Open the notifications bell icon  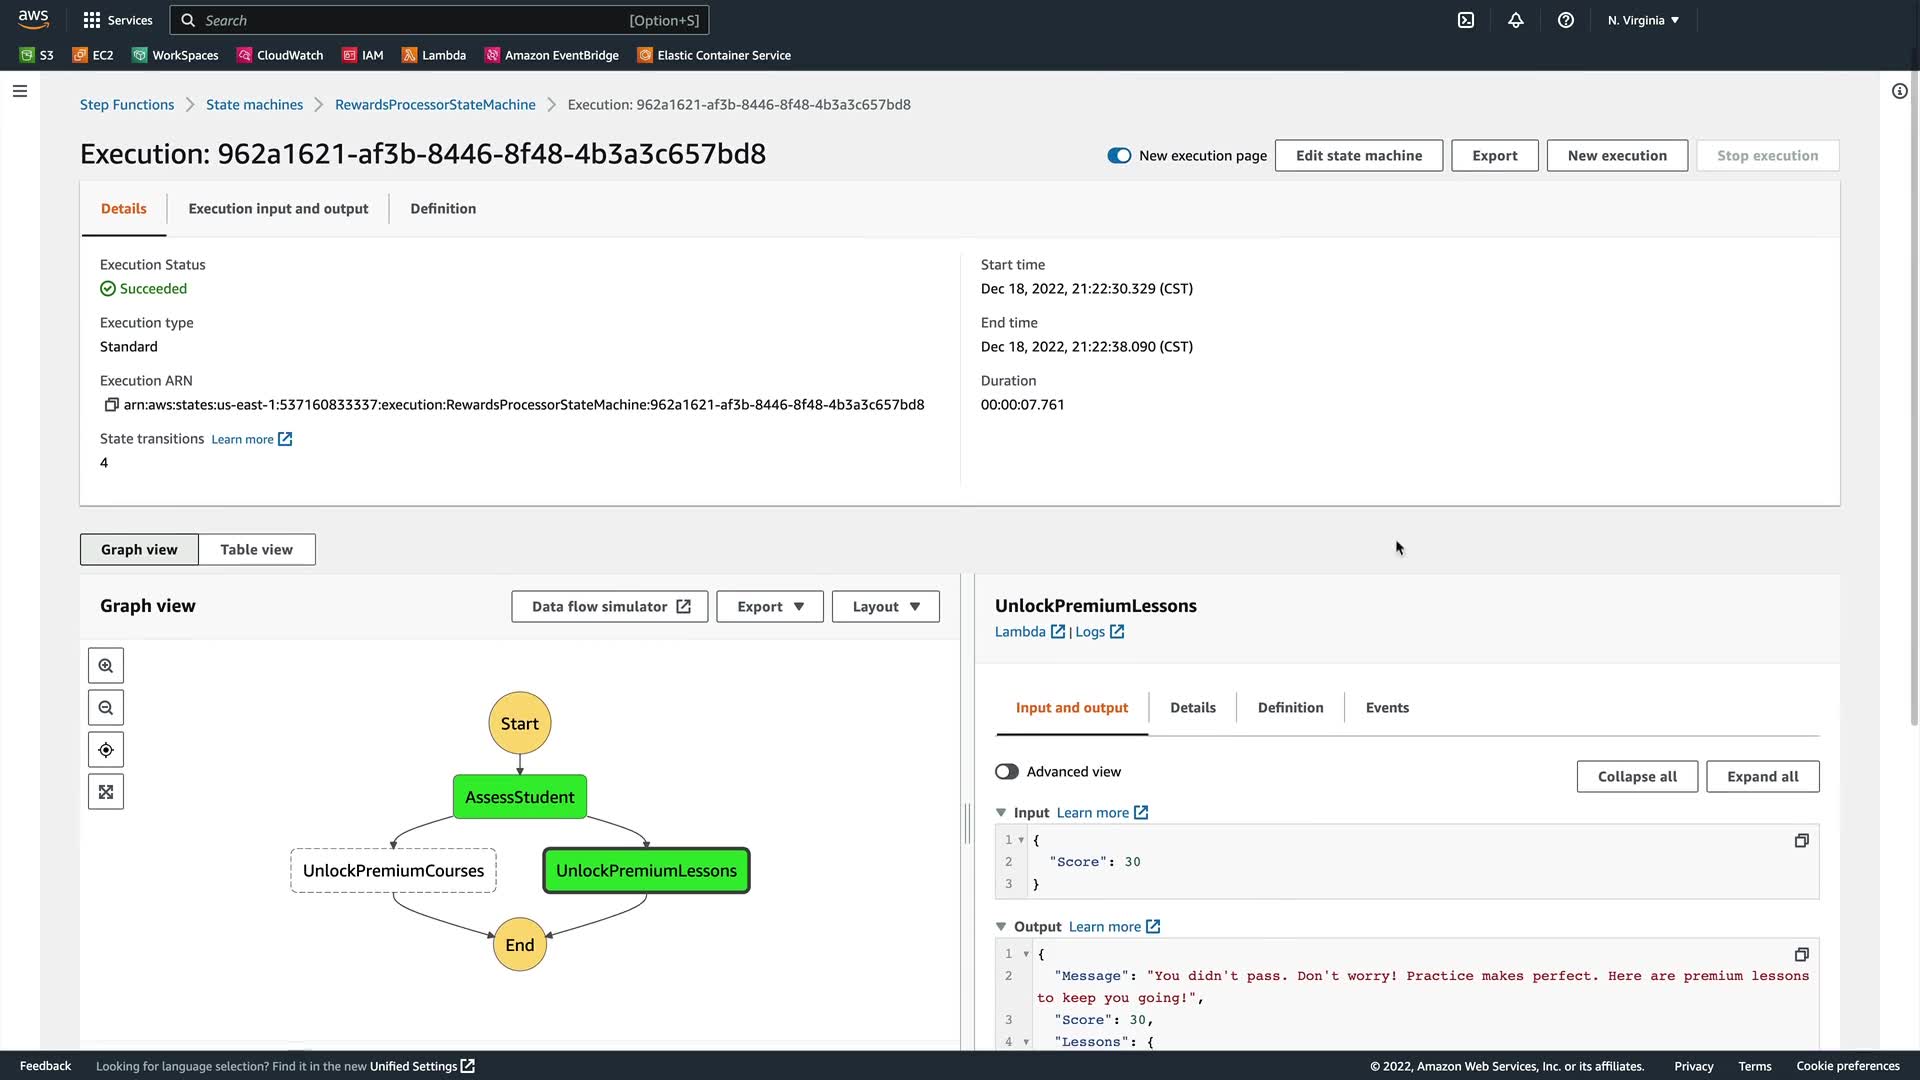(x=1516, y=20)
